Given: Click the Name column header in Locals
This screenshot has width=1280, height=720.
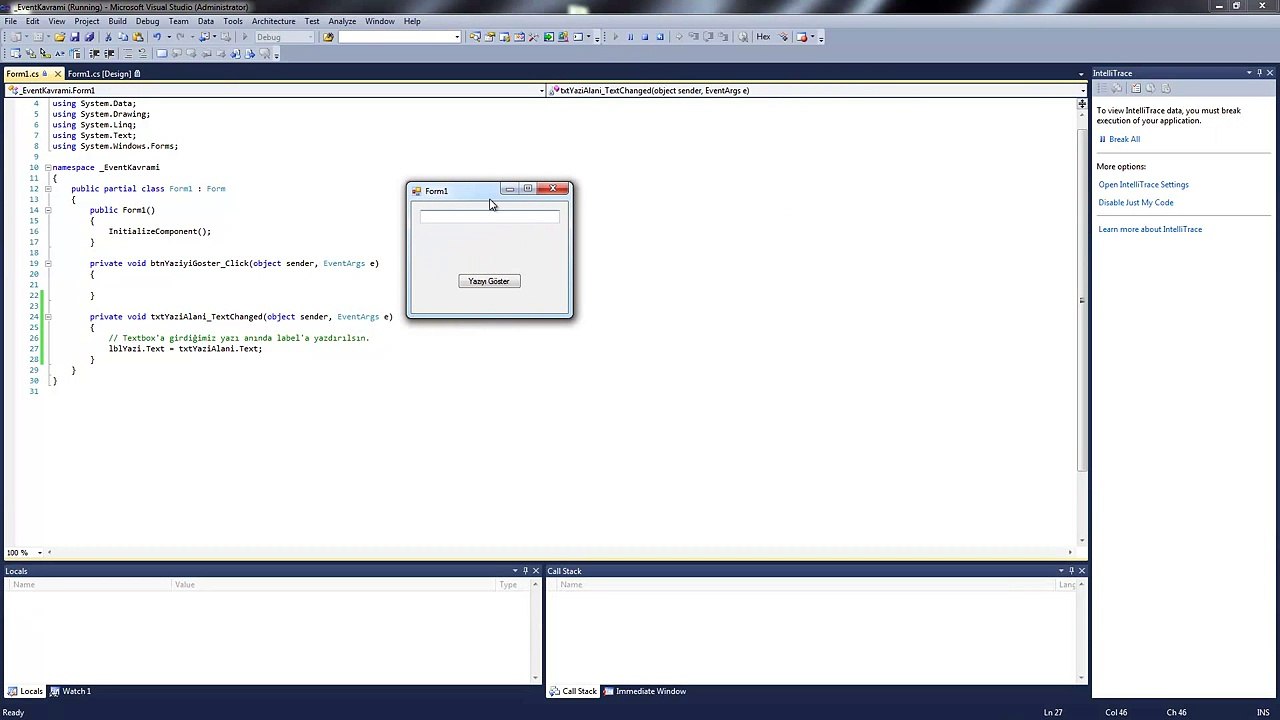Looking at the screenshot, I should point(90,584).
